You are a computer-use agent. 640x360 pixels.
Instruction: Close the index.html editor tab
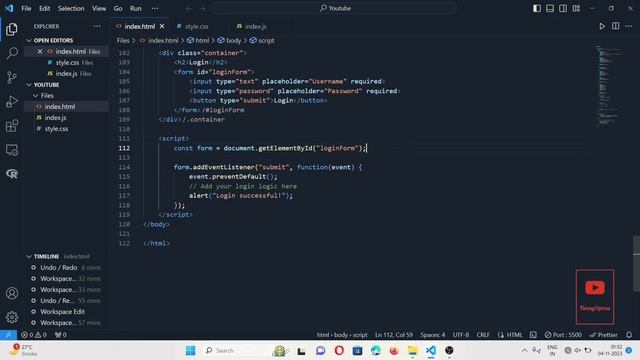(x=162, y=26)
